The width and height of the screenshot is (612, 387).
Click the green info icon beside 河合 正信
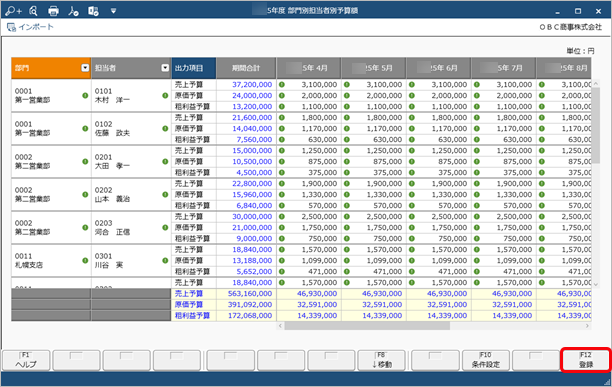tap(165, 227)
